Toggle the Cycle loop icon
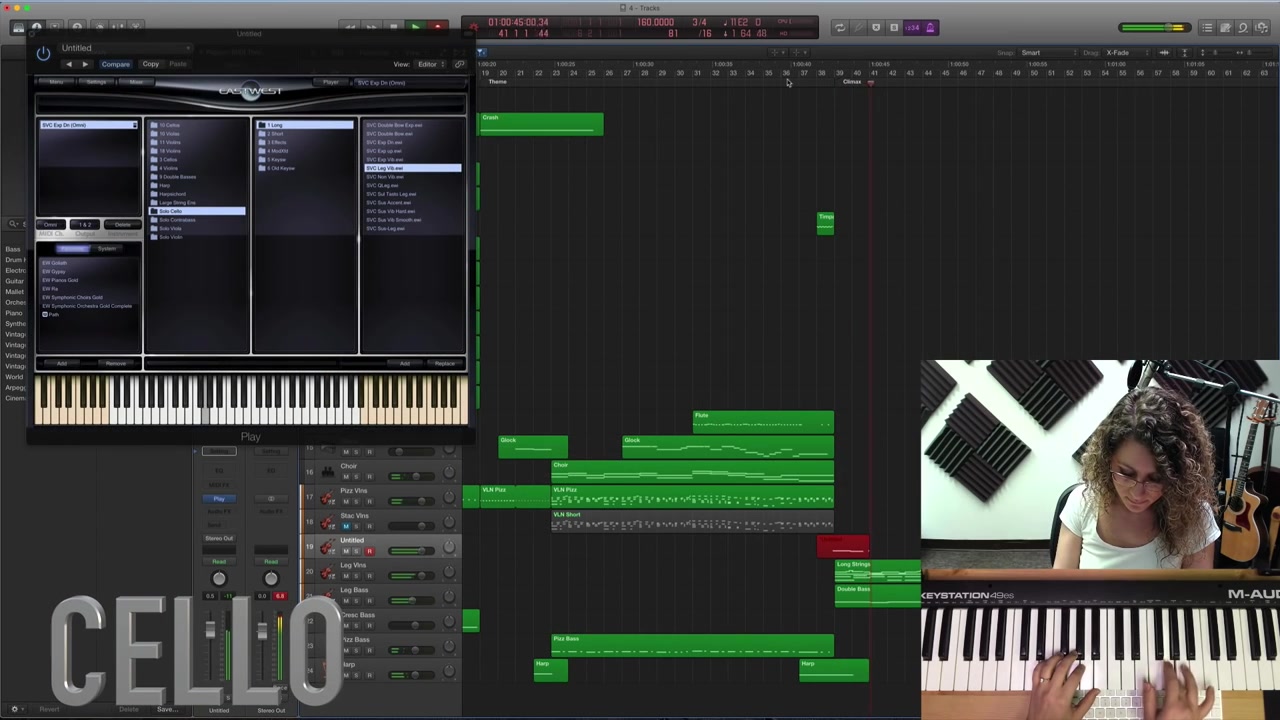Image resolution: width=1280 pixels, height=720 pixels. point(840,28)
